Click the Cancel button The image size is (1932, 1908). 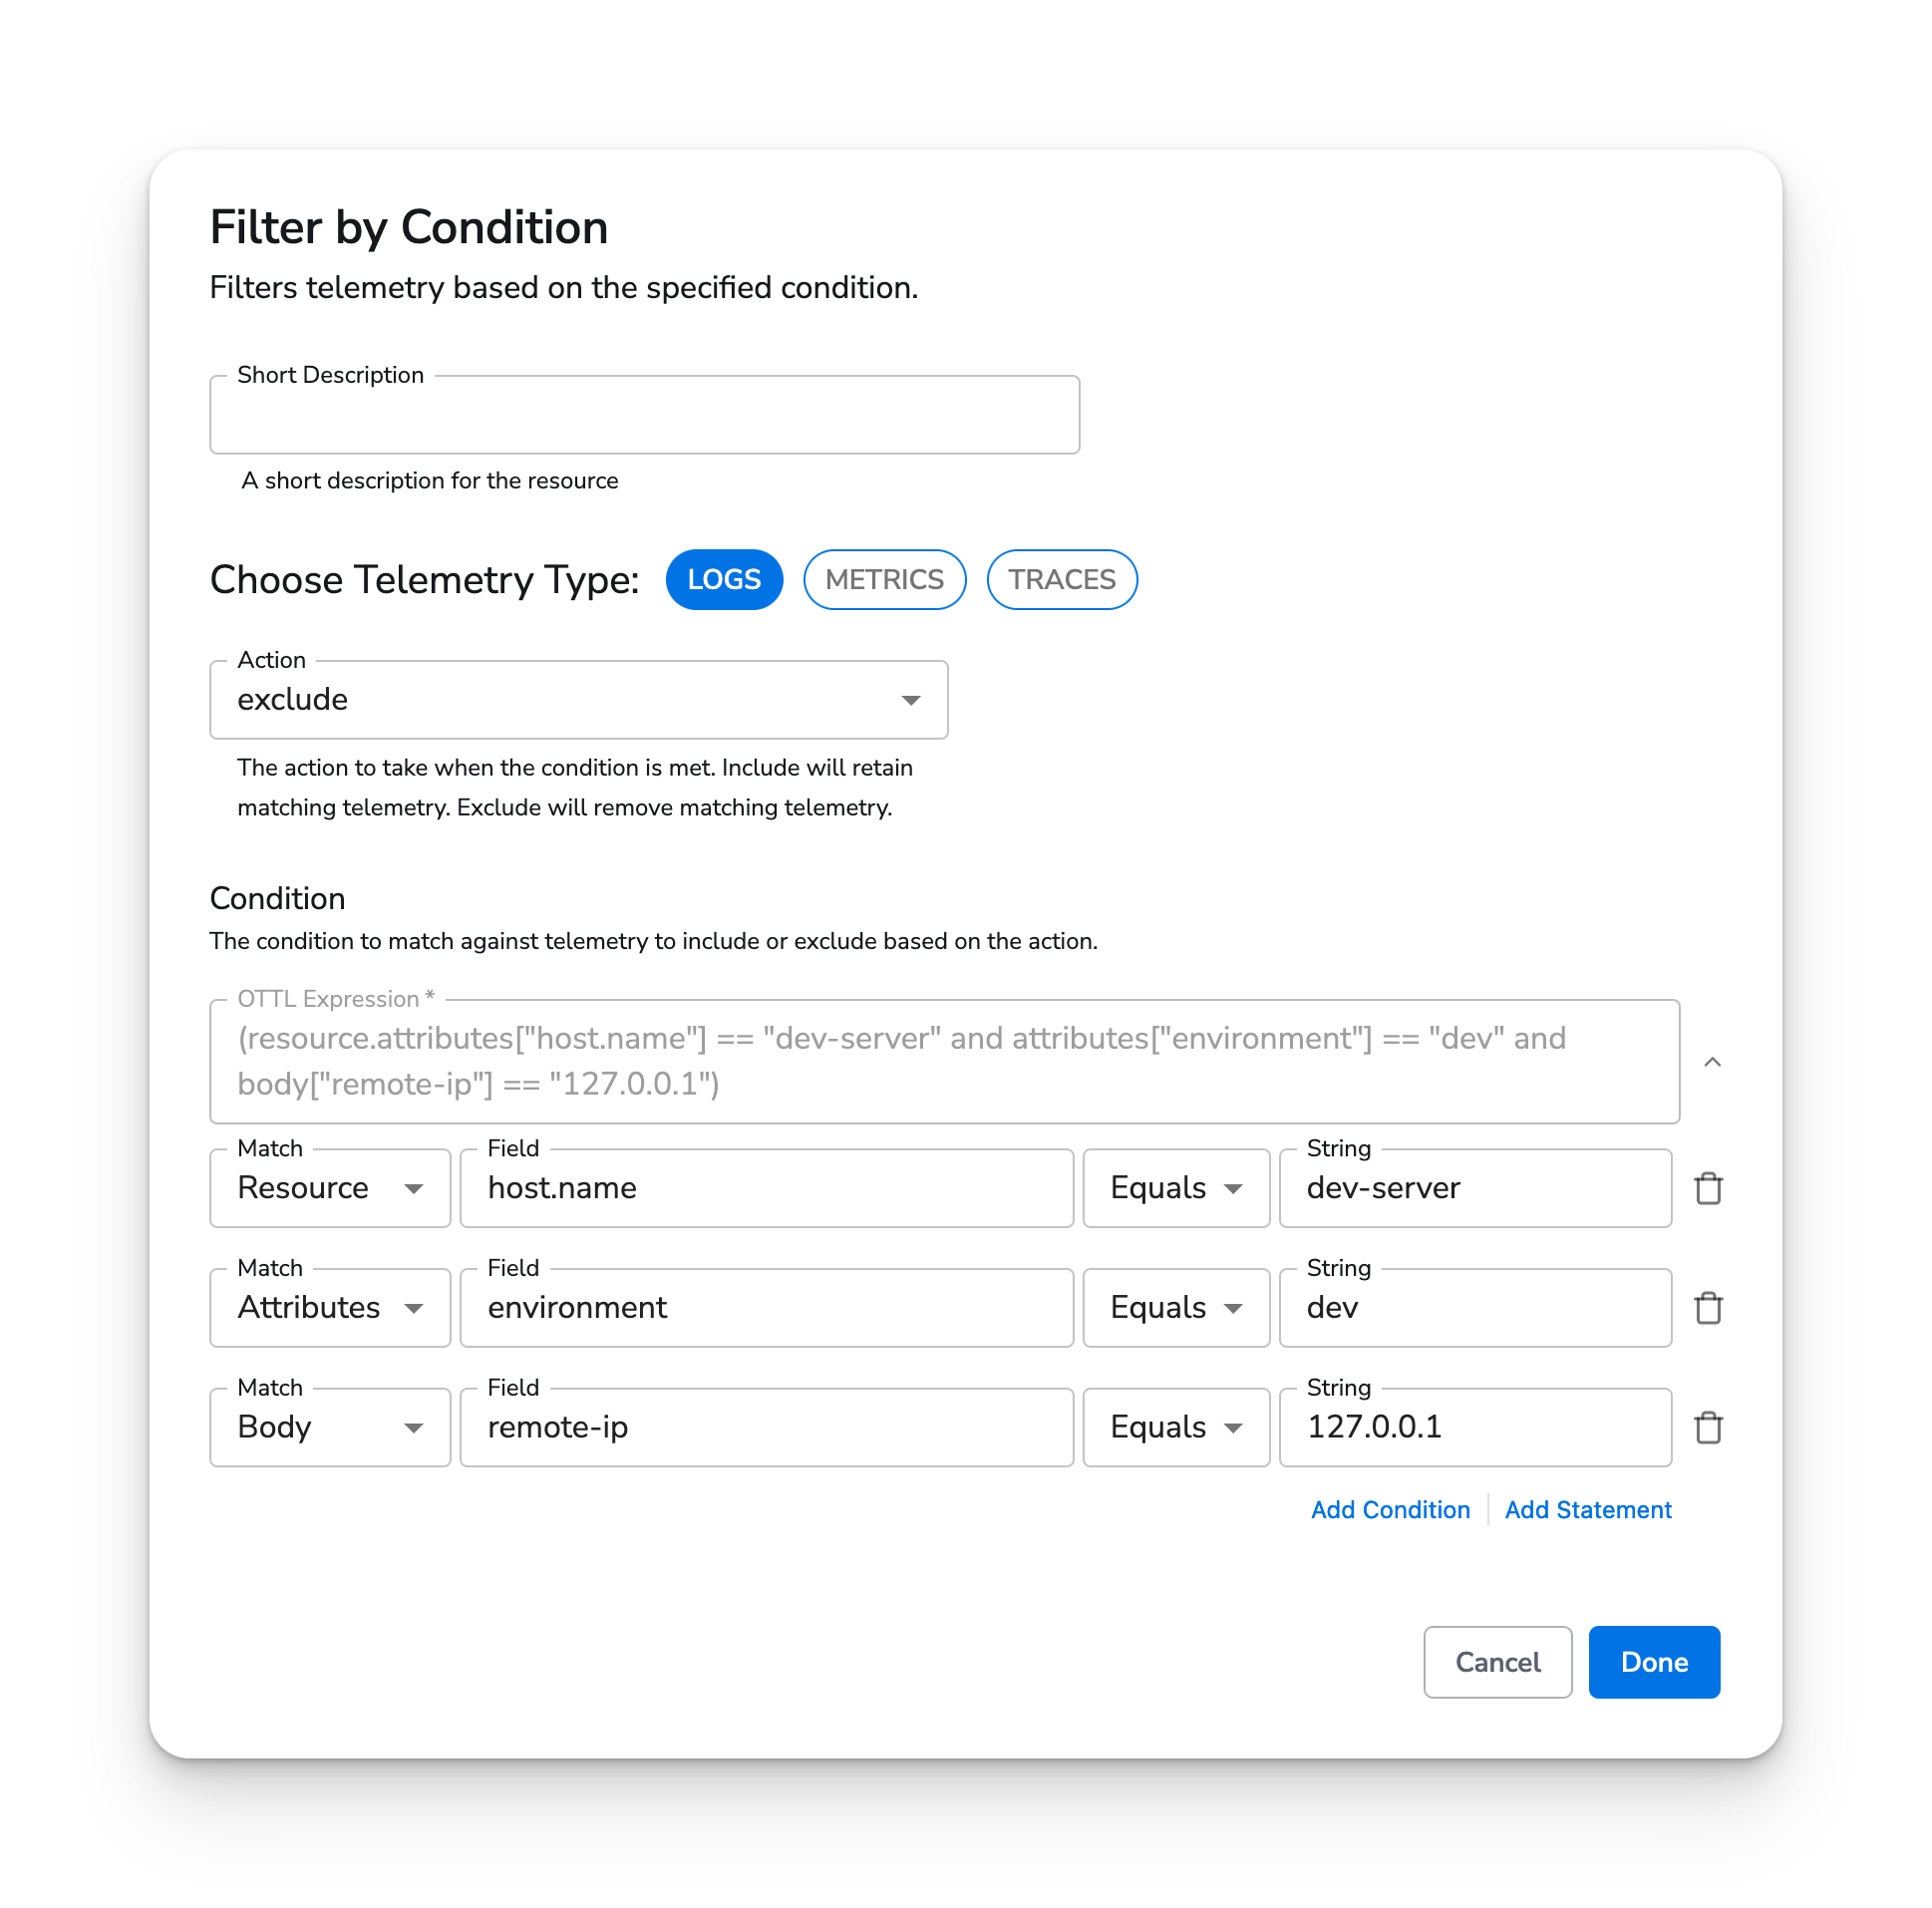click(x=1497, y=1662)
